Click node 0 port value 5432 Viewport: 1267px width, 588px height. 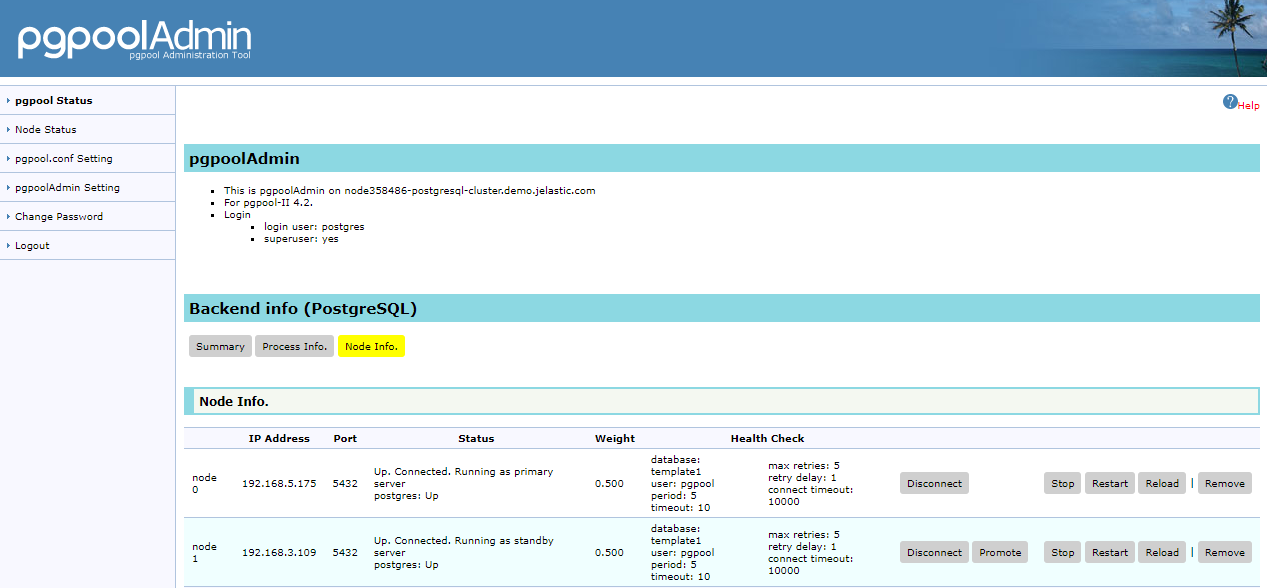pos(345,483)
